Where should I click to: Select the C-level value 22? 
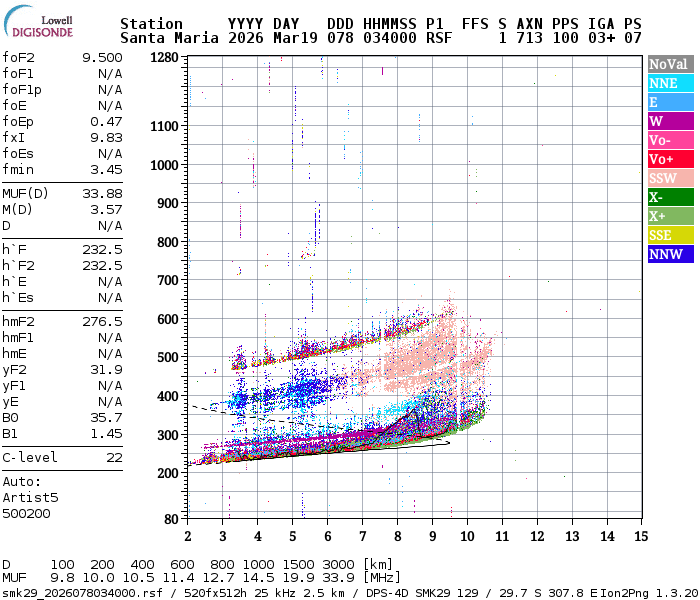114,458
